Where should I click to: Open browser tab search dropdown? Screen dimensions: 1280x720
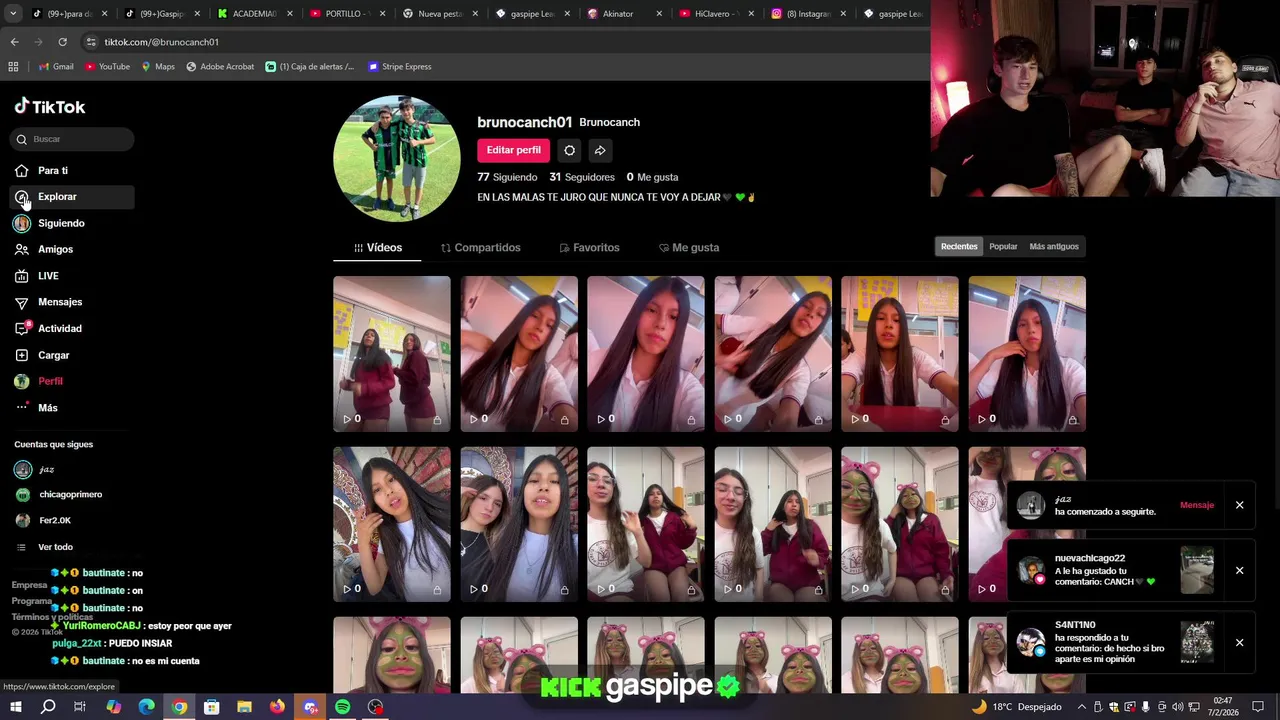[x=13, y=14]
